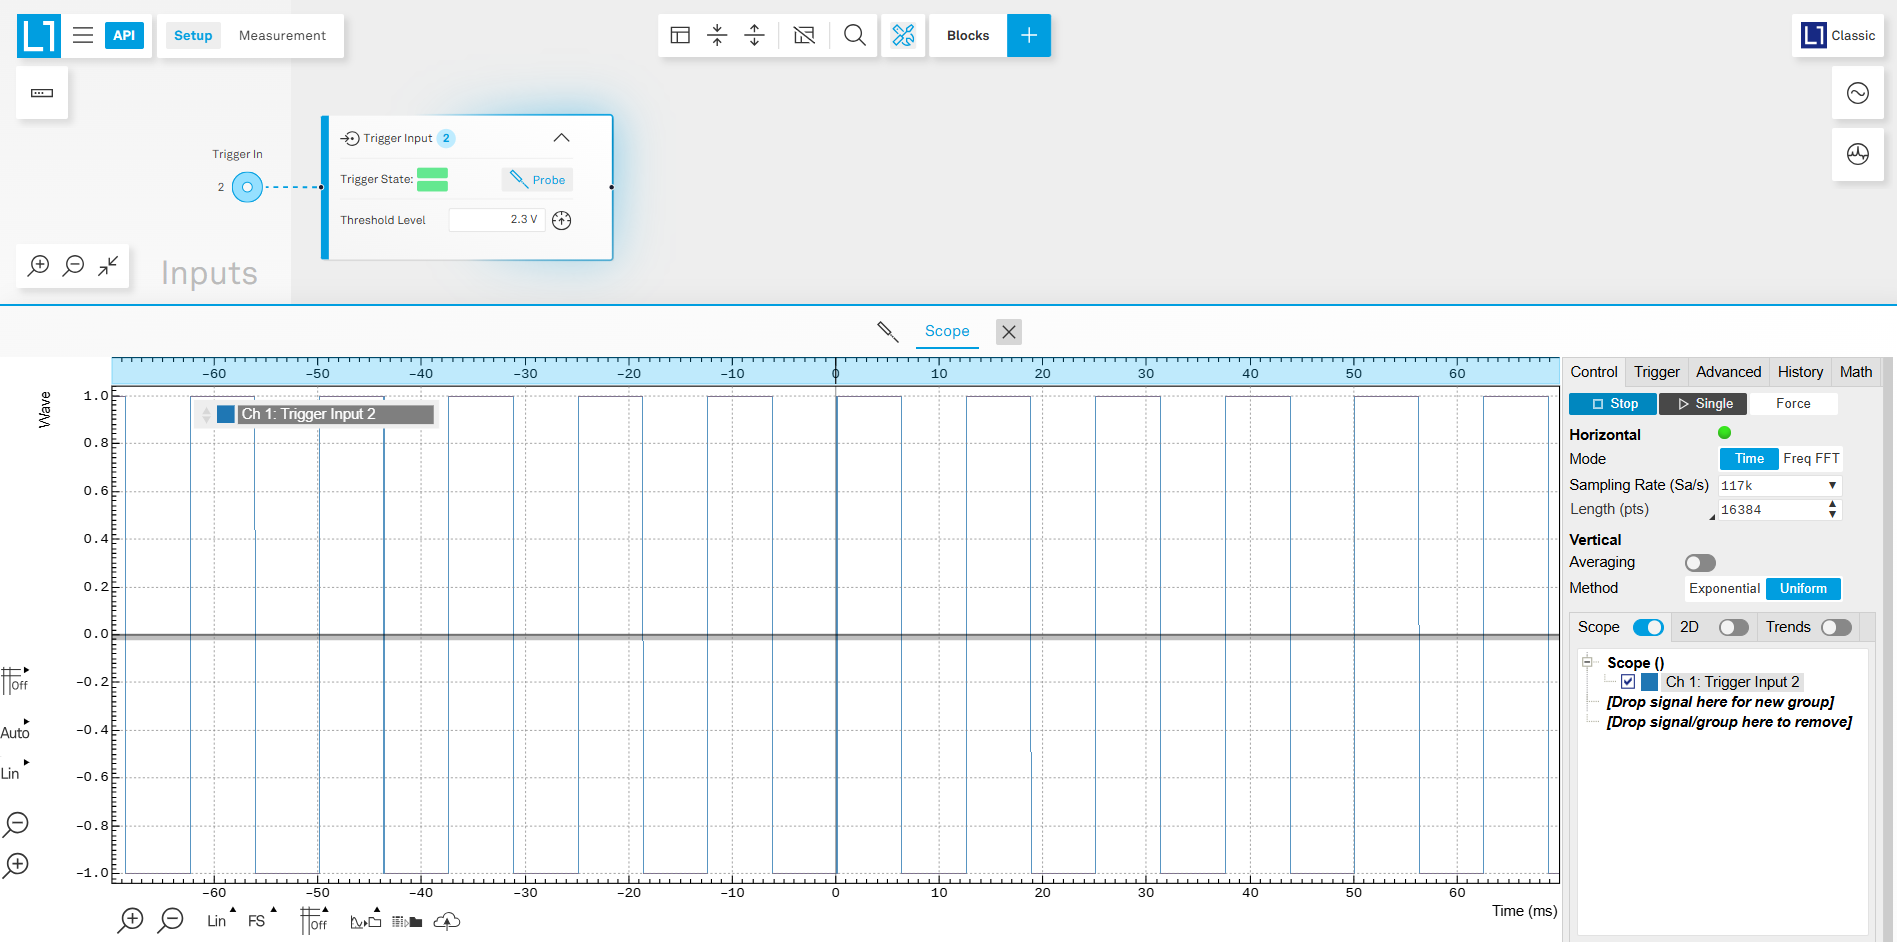Image resolution: width=1897 pixels, height=942 pixels.
Task: Collapse the Scope () tree node
Action: (1587, 662)
